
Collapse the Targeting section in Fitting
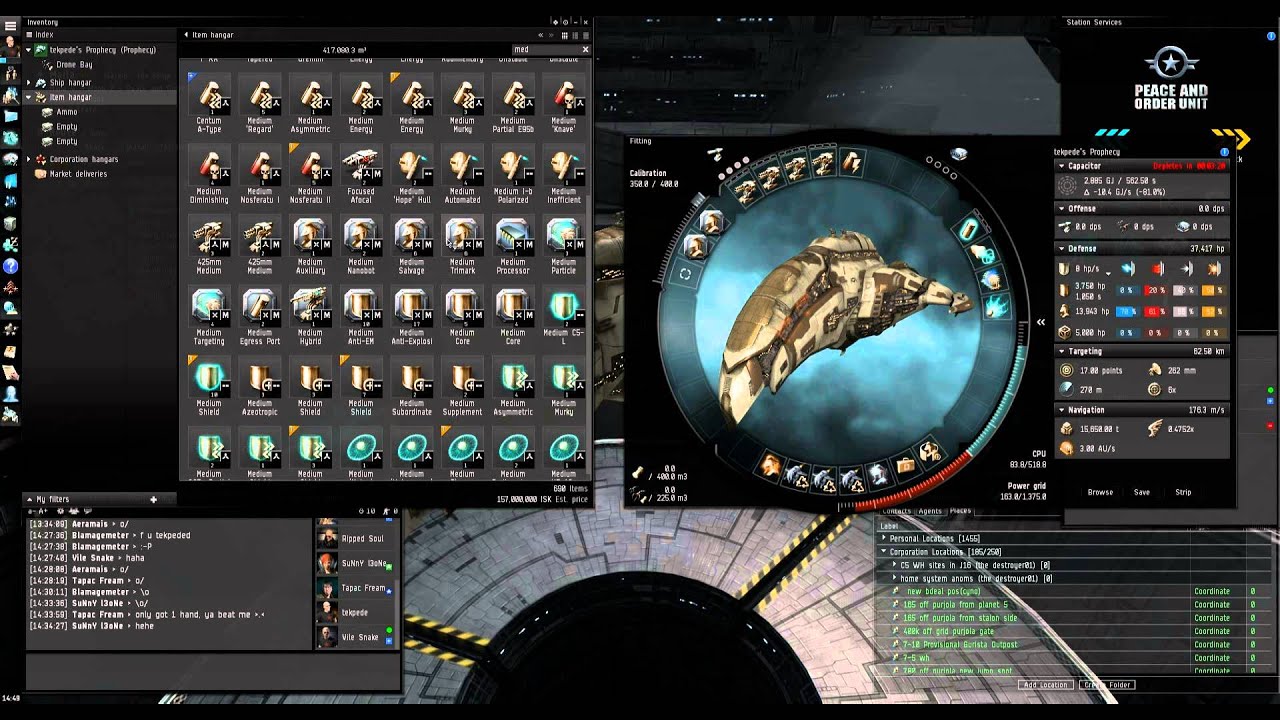pyautogui.click(x=1061, y=352)
